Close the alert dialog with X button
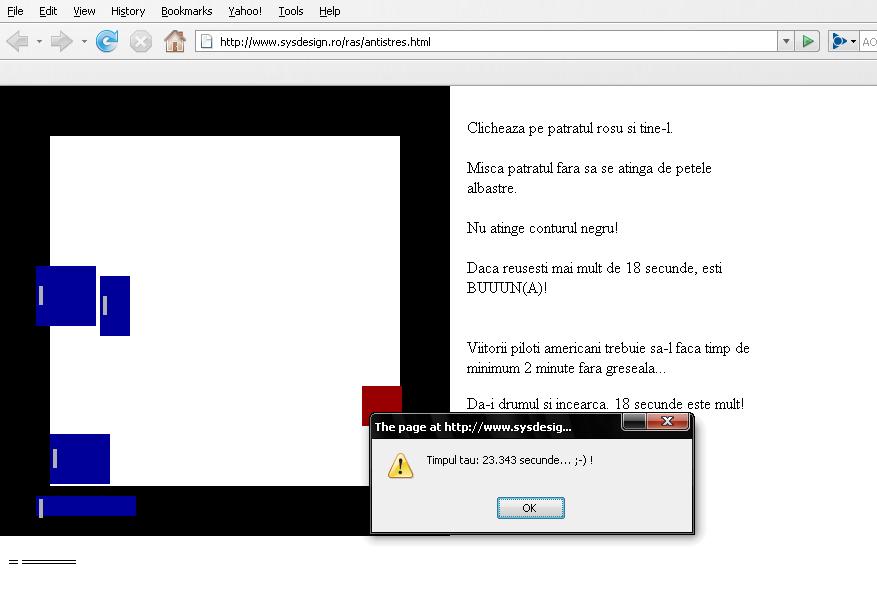The image size is (877, 612). 667,423
